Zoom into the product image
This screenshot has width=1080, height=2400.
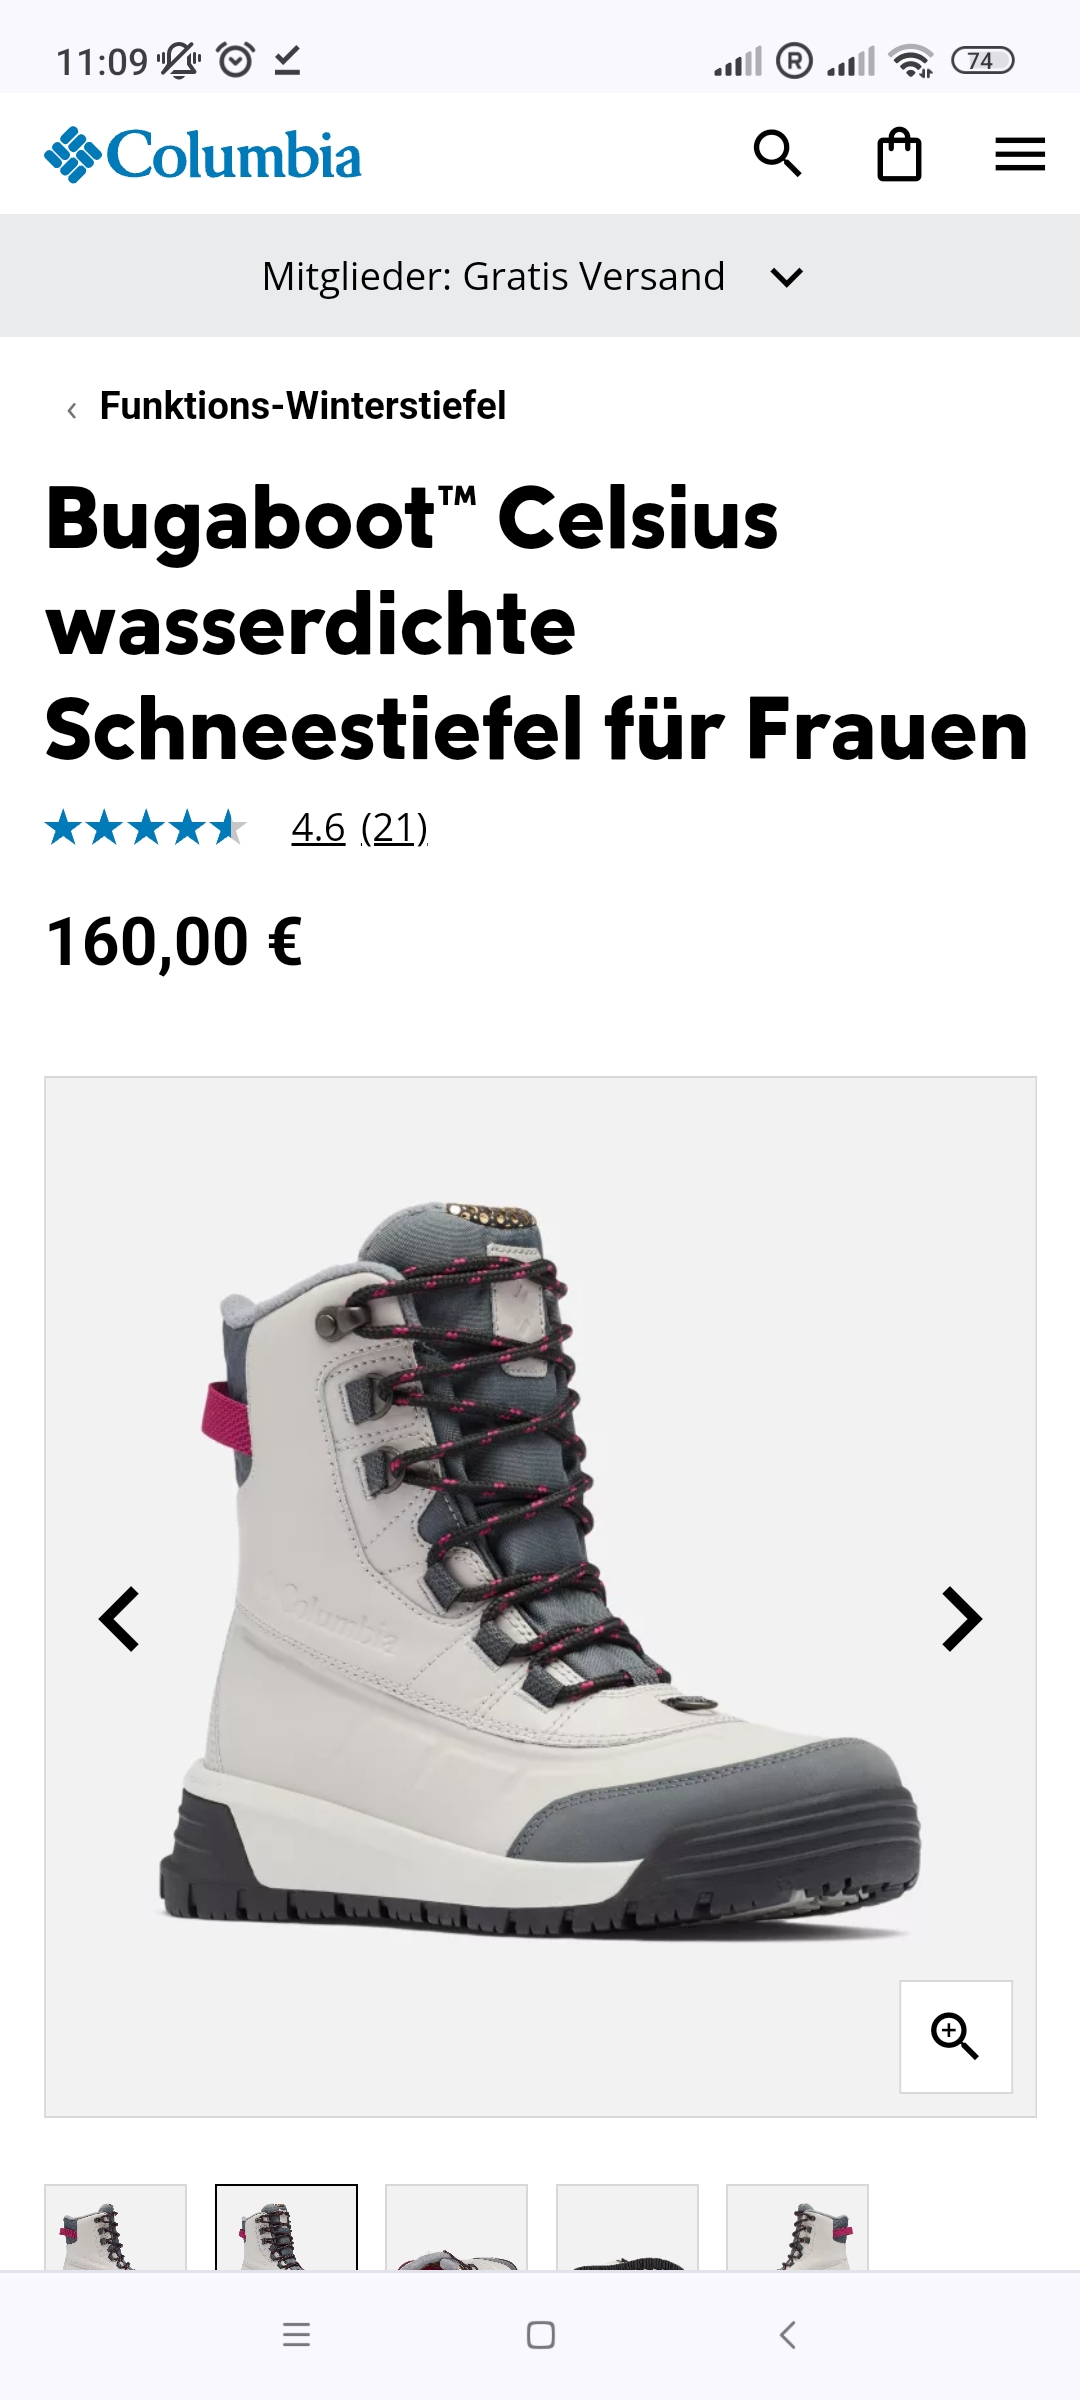pyautogui.click(x=955, y=2036)
